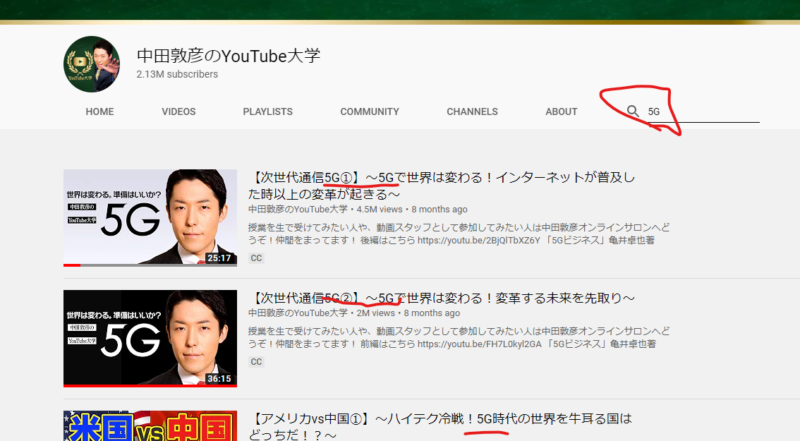Screen dimensions: 800x441
Task: Click the CC badge under the 5G① video
Action: pyautogui.click(x=256, y=257)
